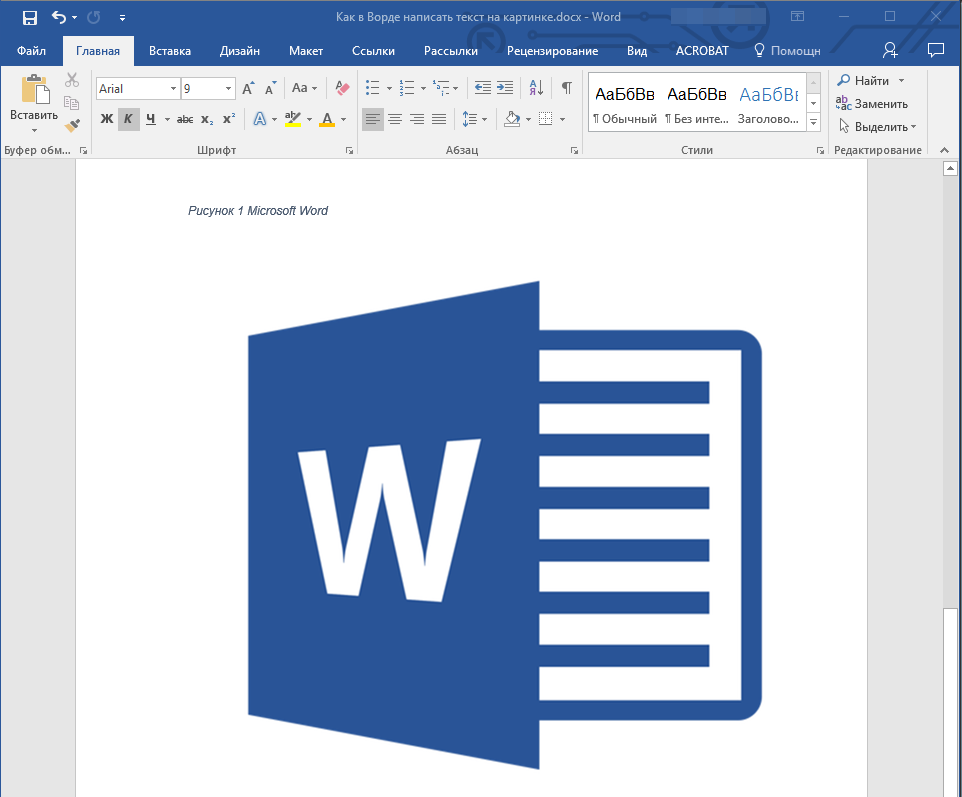This screenshot has height=797, width=962.
Task: Toggle strikethrough text formatting
Action: [x=185, y=119]
